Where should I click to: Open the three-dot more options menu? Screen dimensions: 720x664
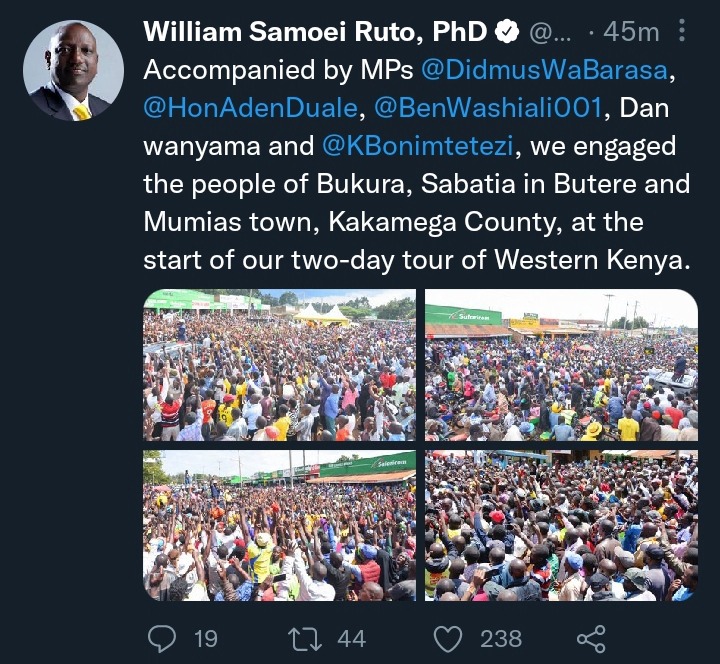coord(682,31)
